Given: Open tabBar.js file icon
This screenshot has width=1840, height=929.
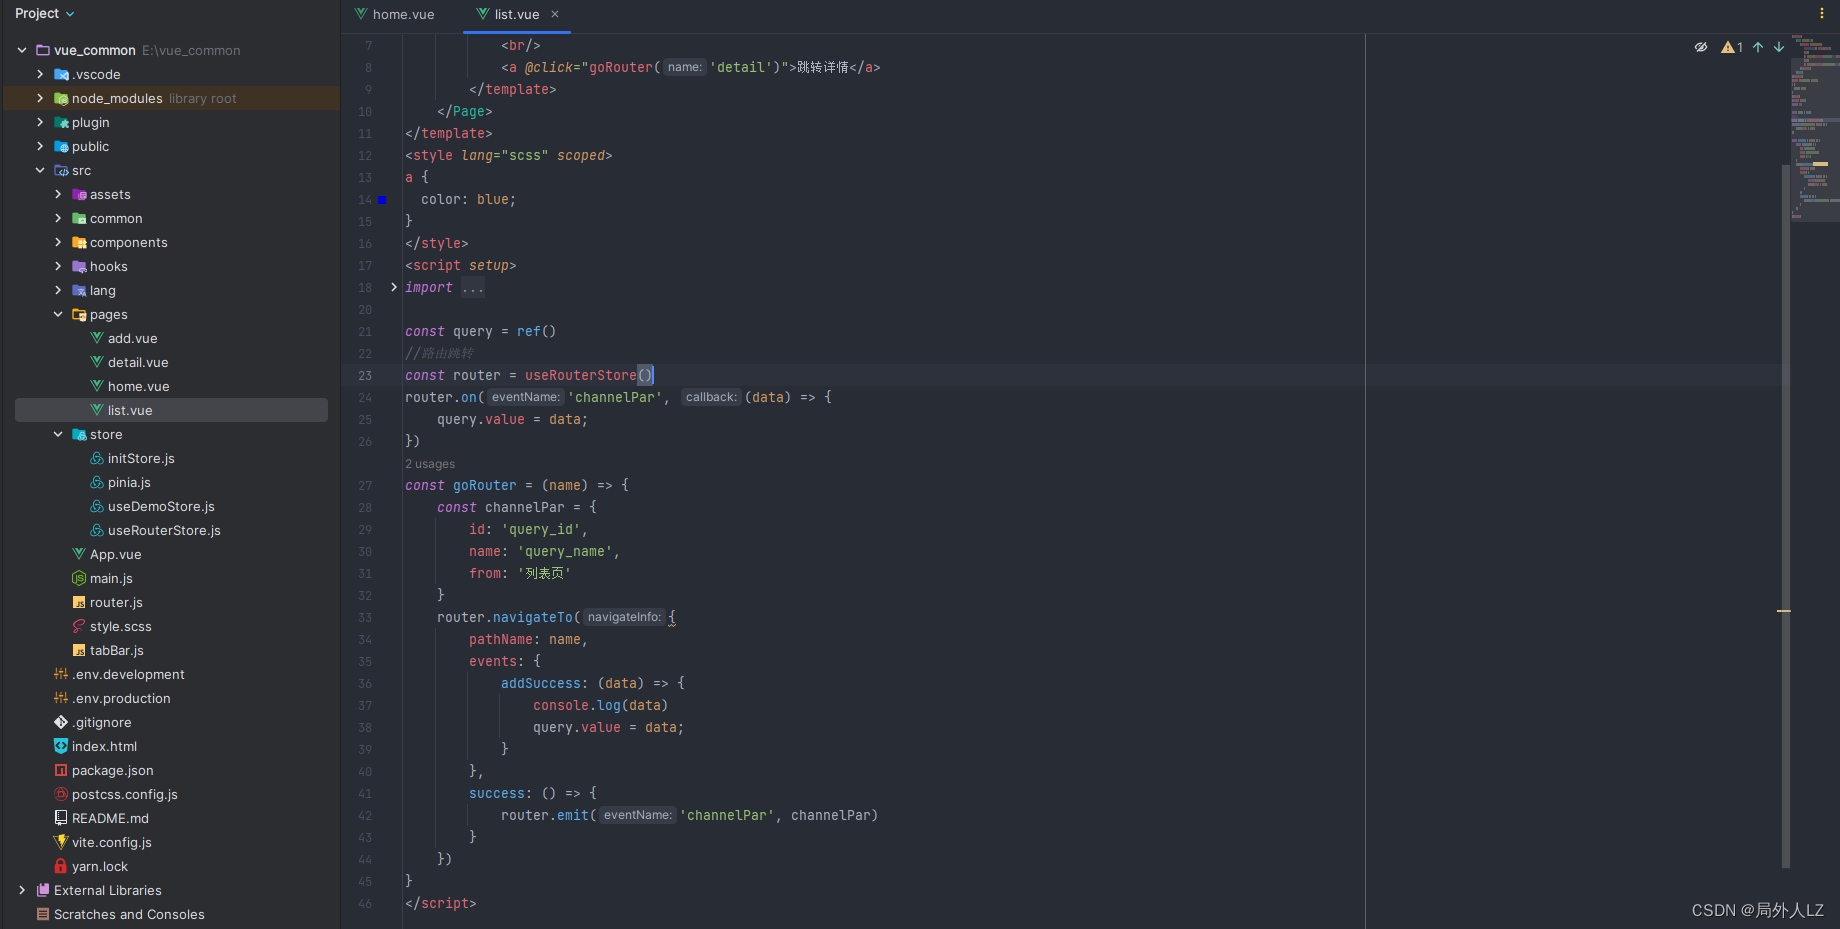Looking at the screenshot, I should tap(79, 650).
